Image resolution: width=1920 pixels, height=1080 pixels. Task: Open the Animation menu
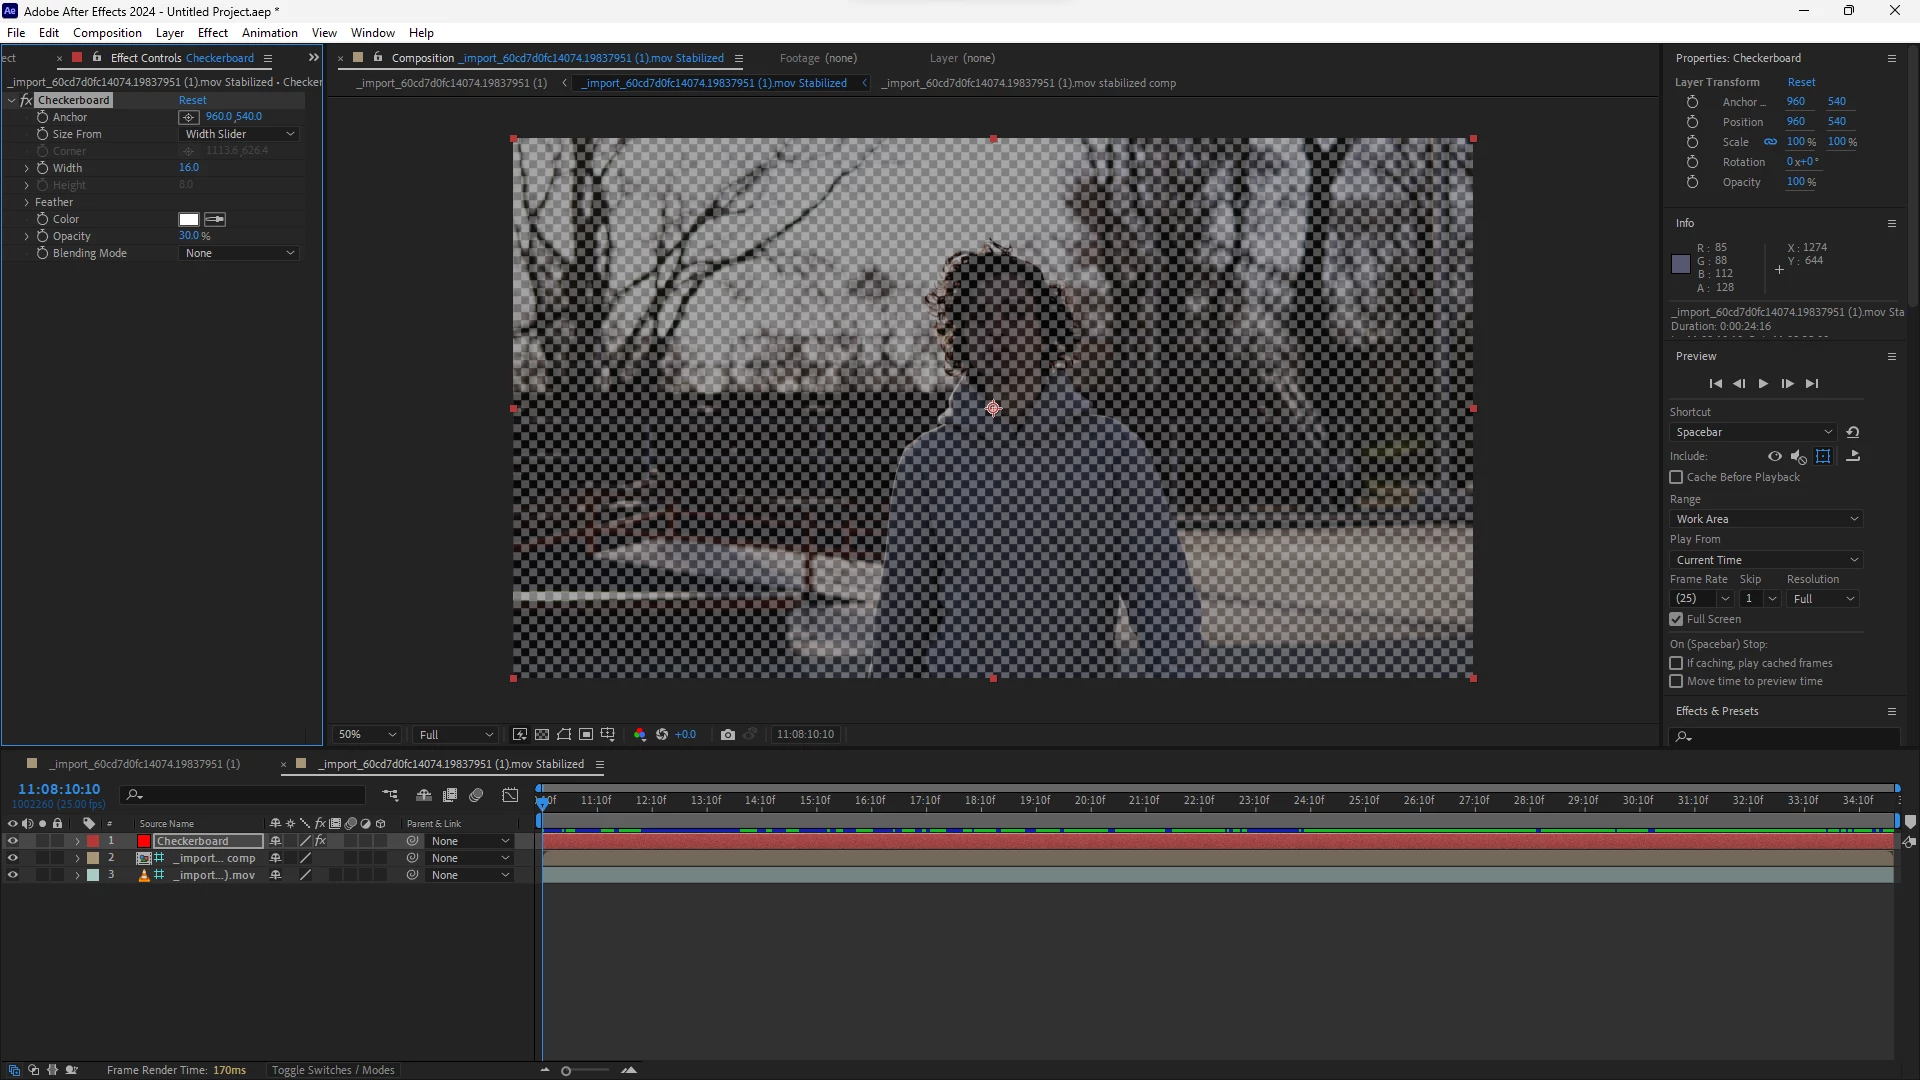point(269,33)
